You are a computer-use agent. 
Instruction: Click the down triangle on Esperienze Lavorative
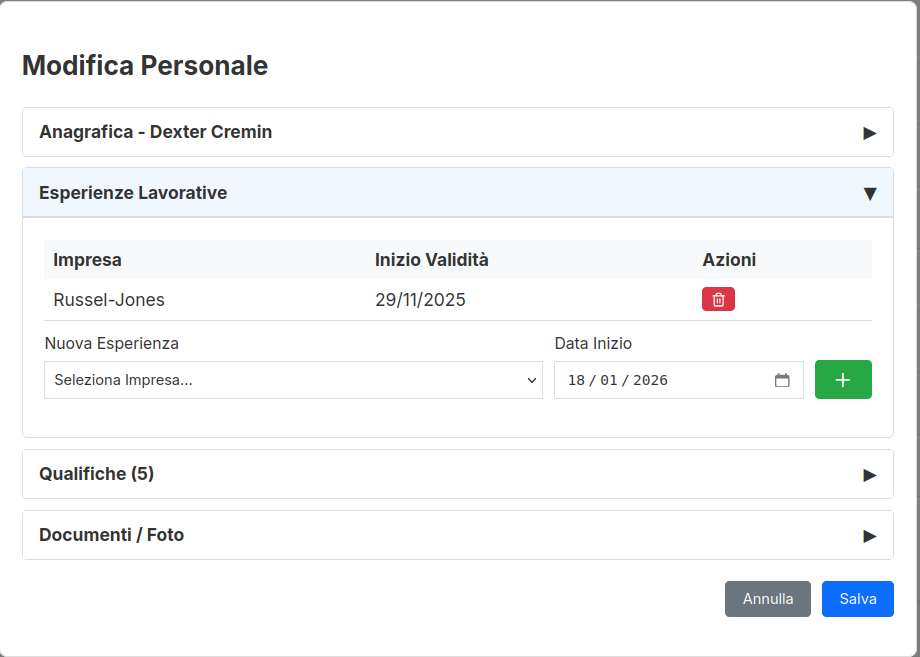(869, 194)
